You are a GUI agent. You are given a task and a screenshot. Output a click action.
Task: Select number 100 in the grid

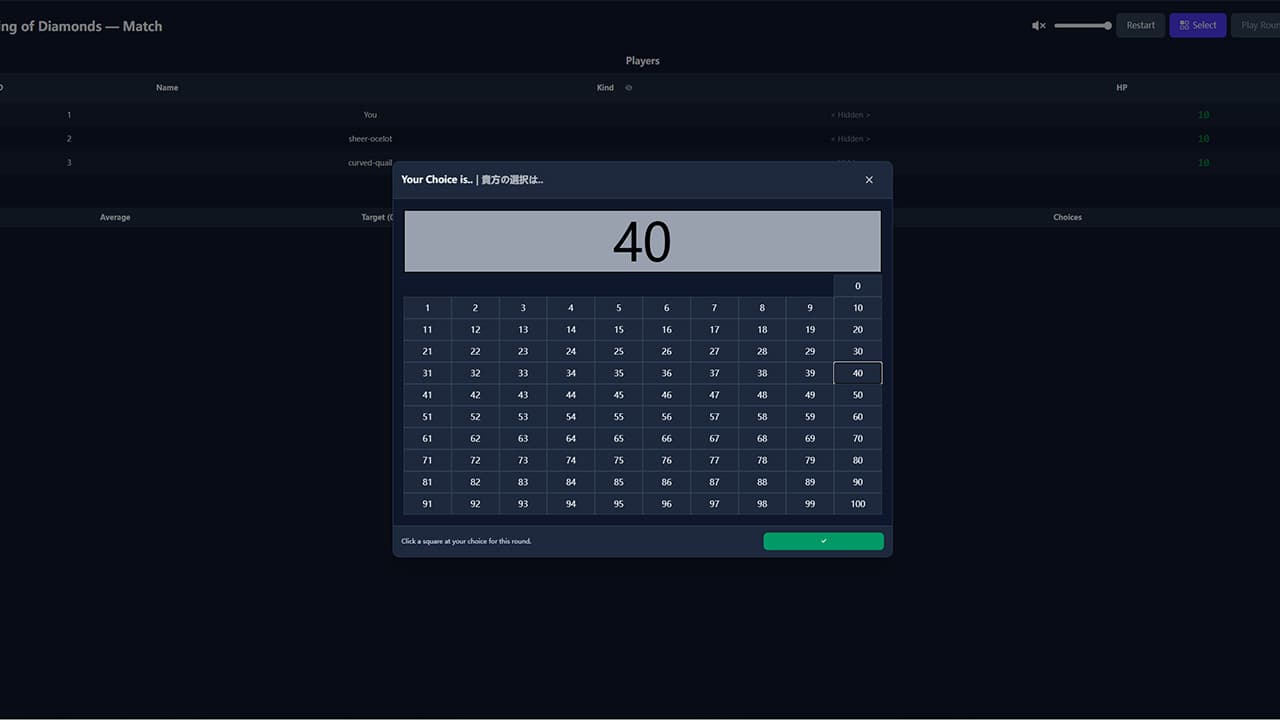857,504
